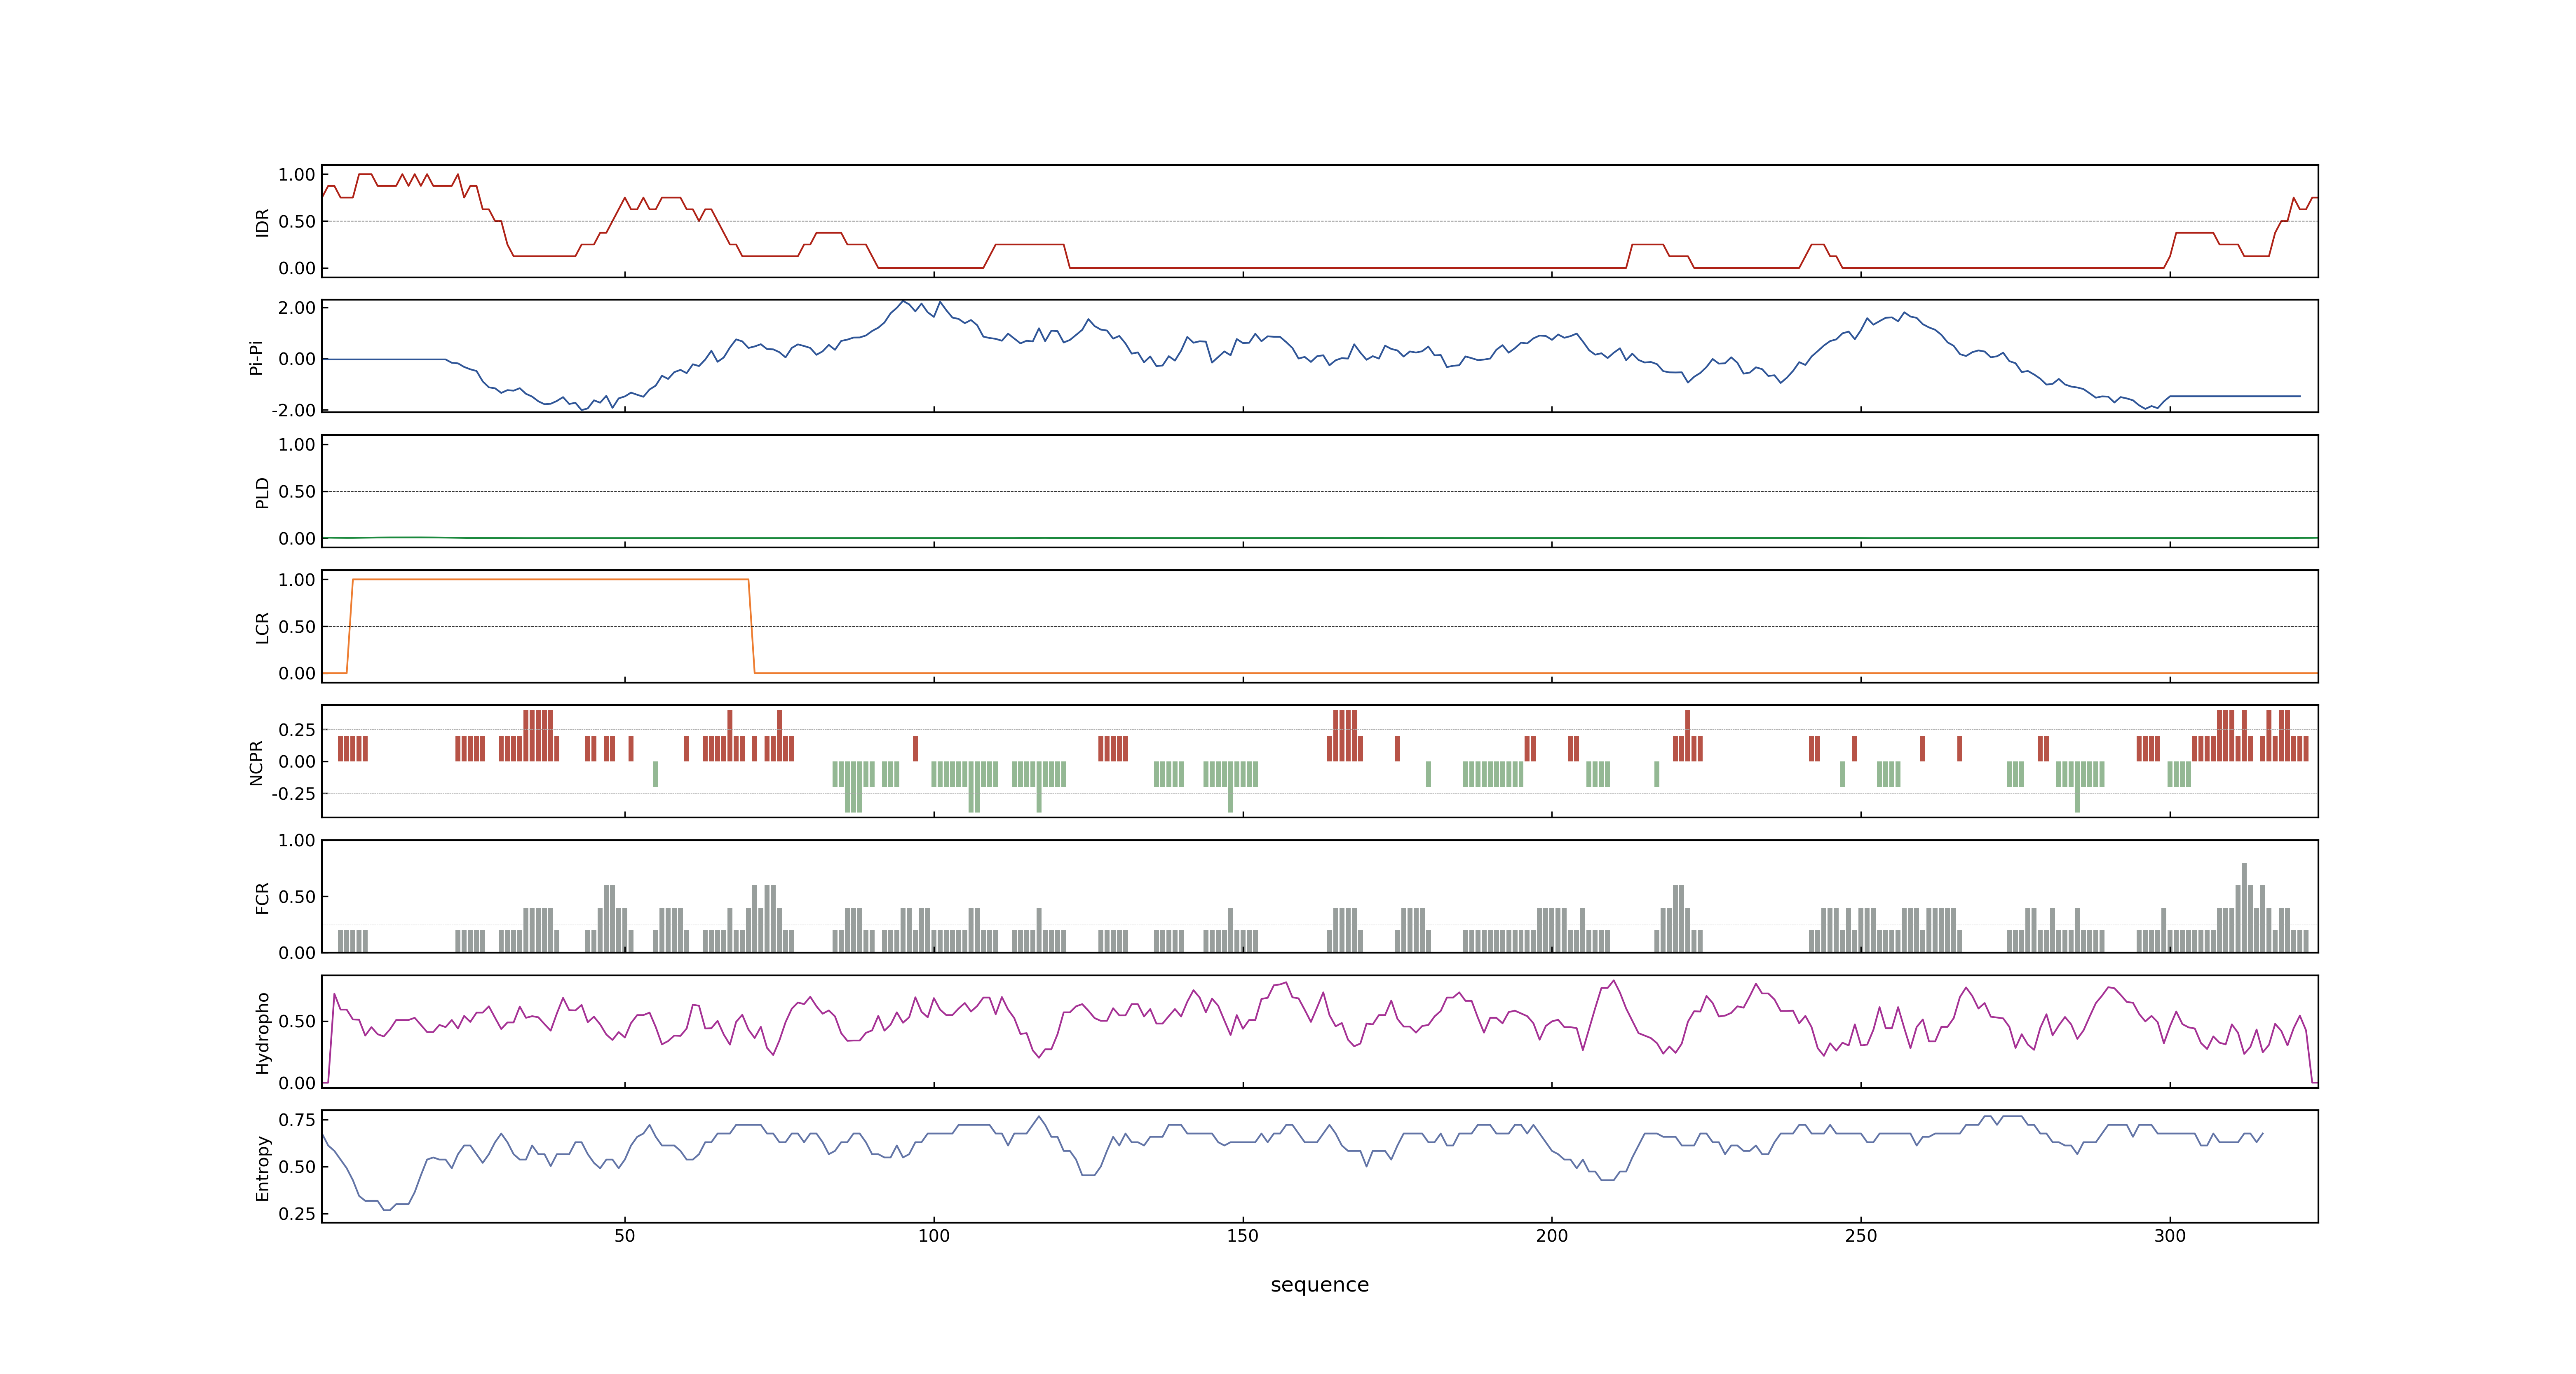Click the x-axis tick label 150
The width and height of the screenshot is (2576, 1374).
(x=1243, y=1236)
